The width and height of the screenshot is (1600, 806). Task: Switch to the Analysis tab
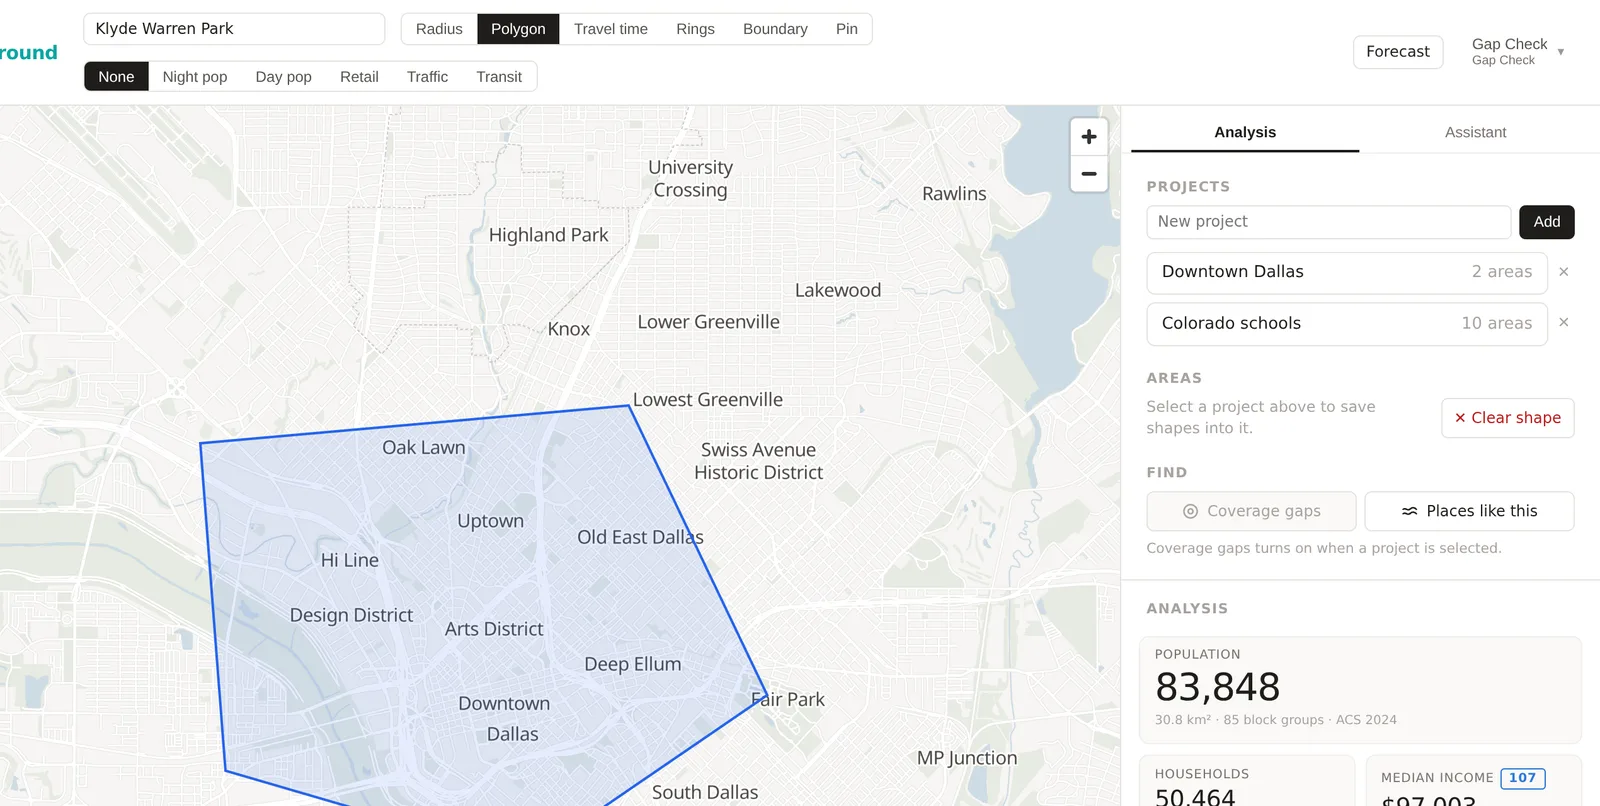coord(1245,132)
